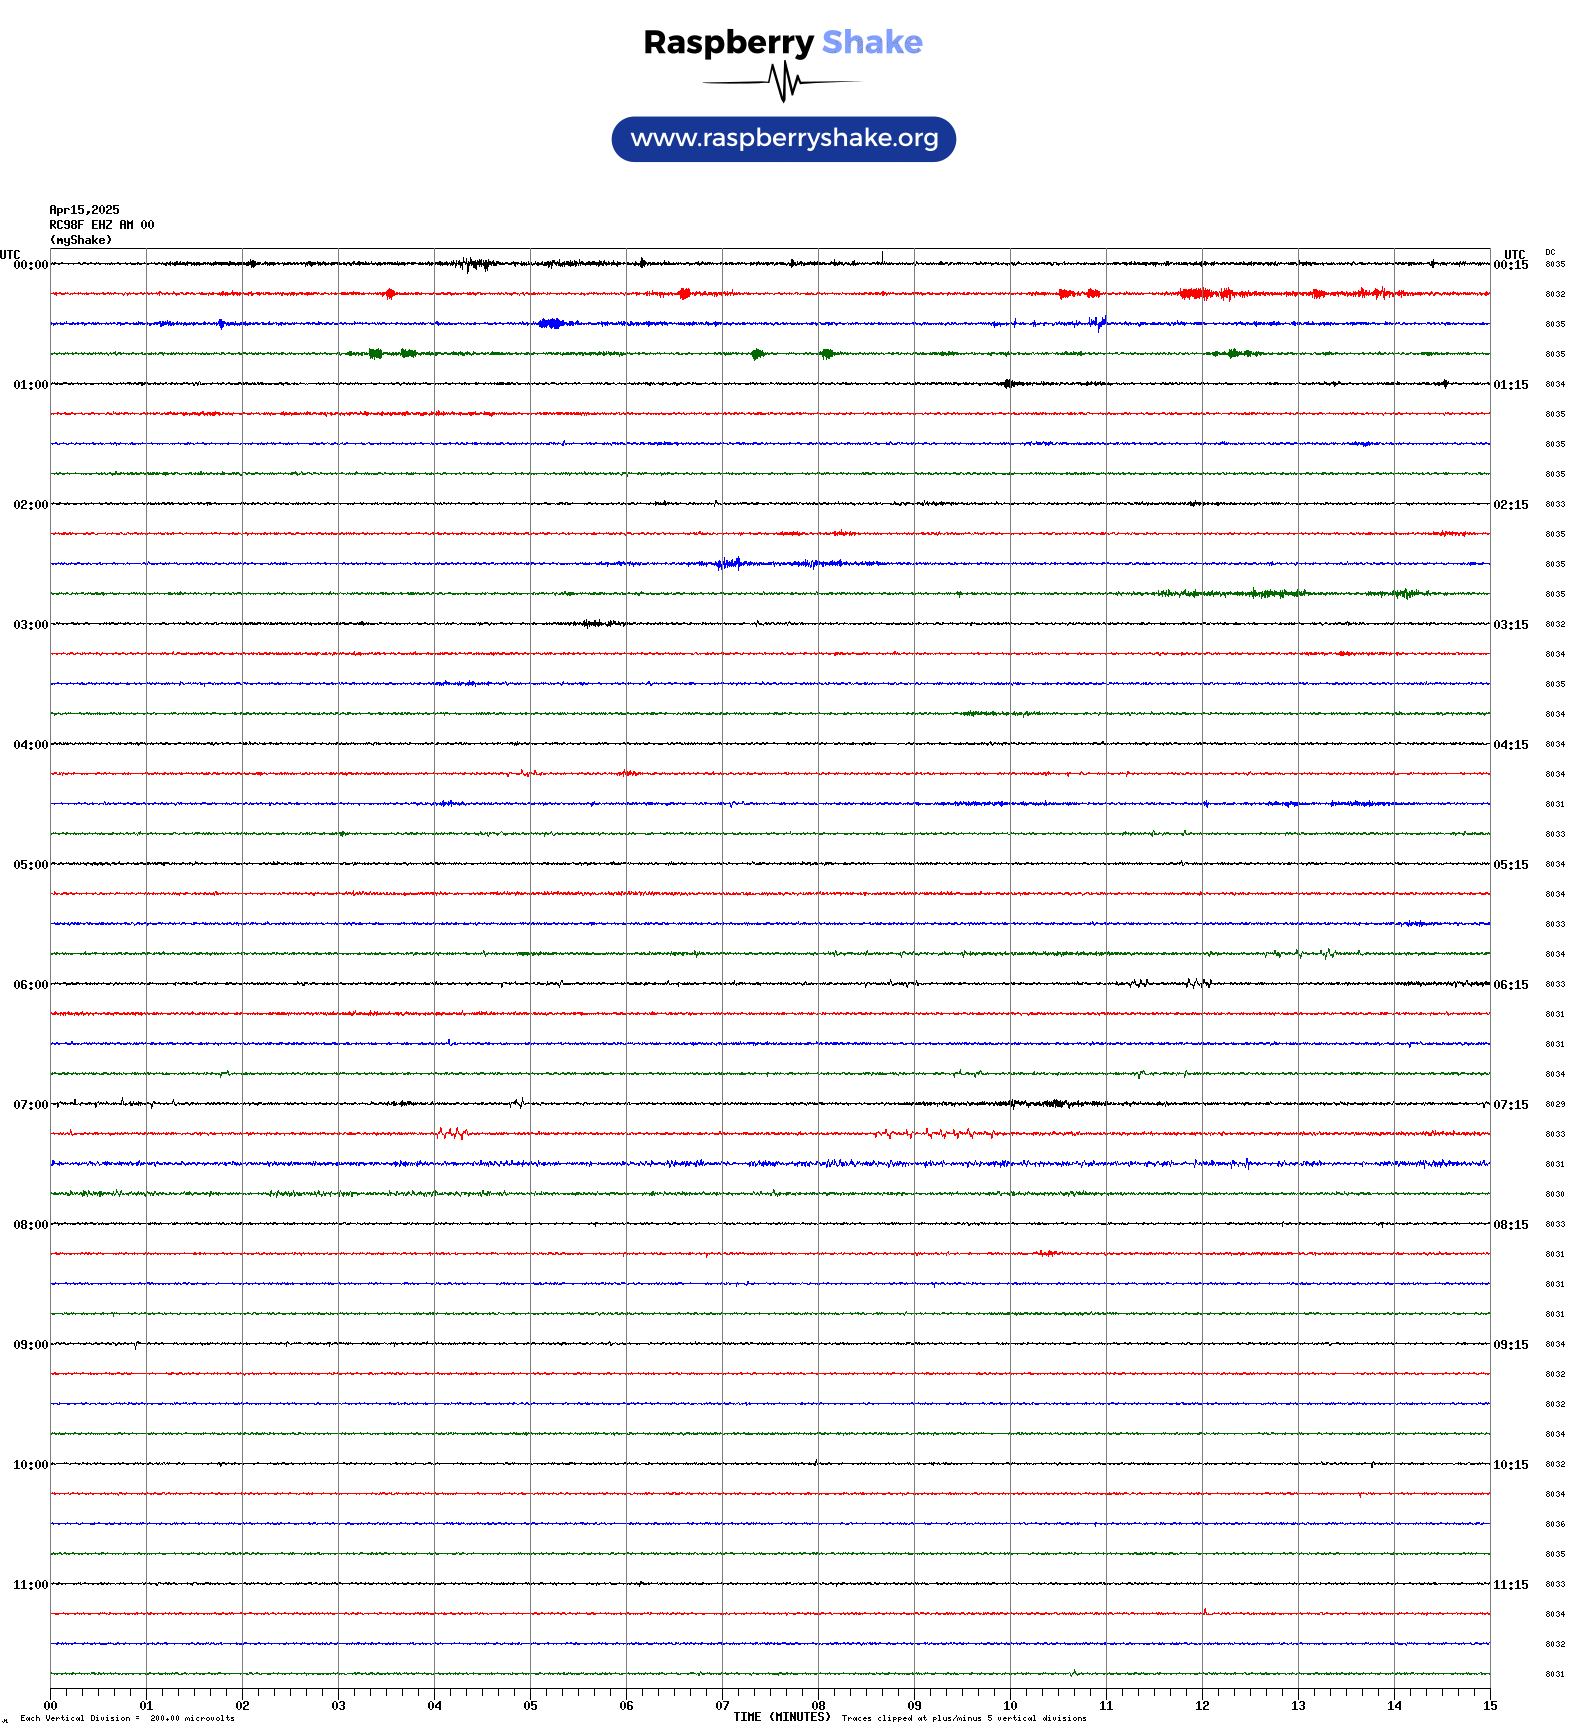
Task: Click minute 01 on the bottom time axis
Action: [146, 1706]
